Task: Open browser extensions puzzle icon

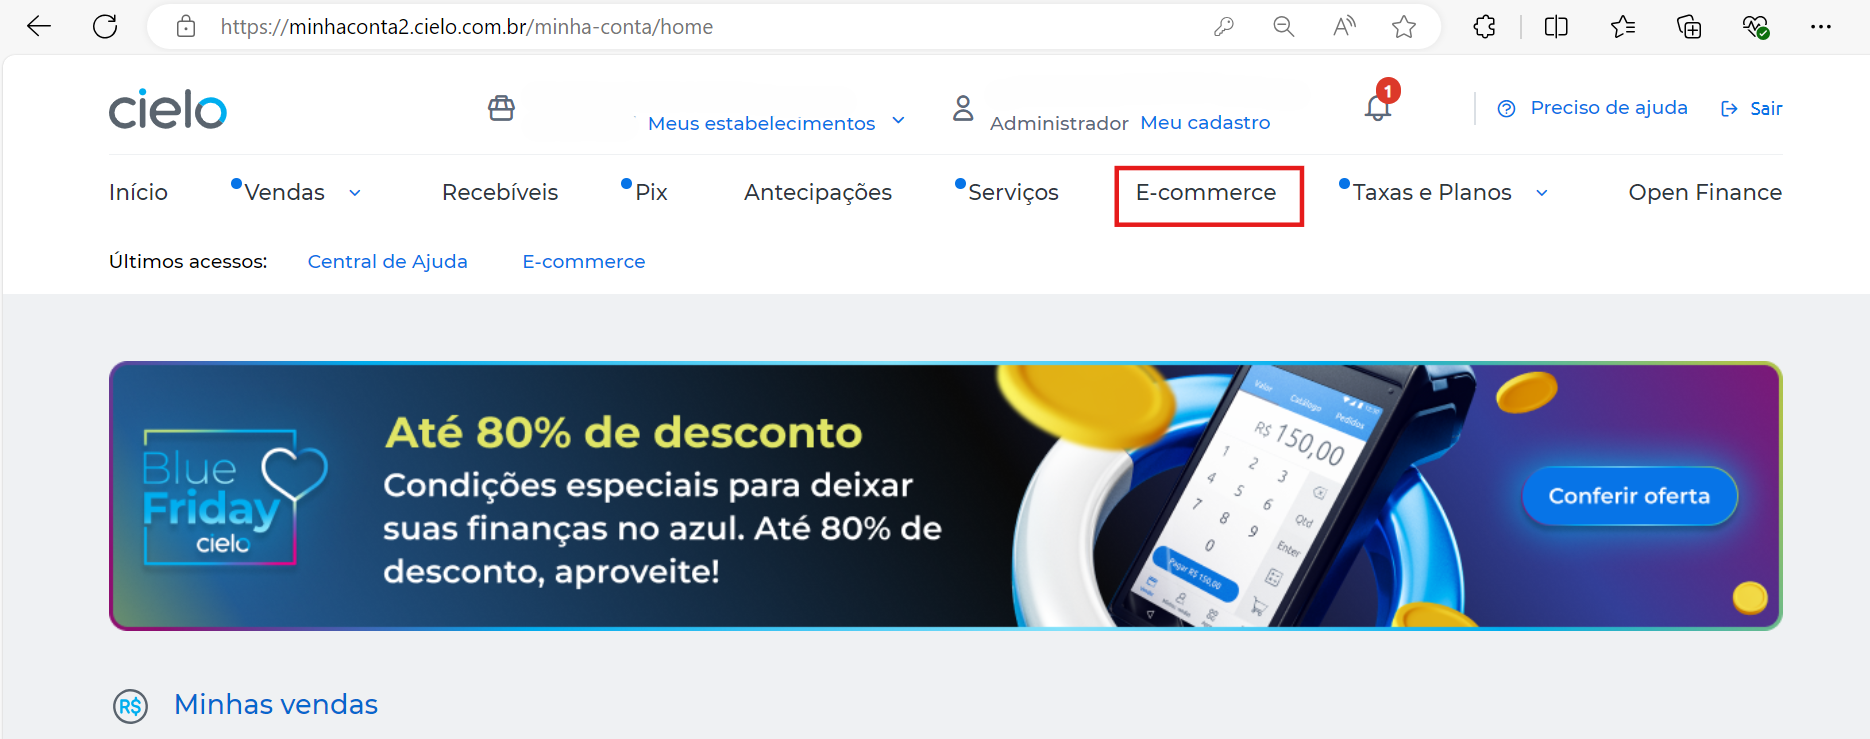Action: point(1485,27)
